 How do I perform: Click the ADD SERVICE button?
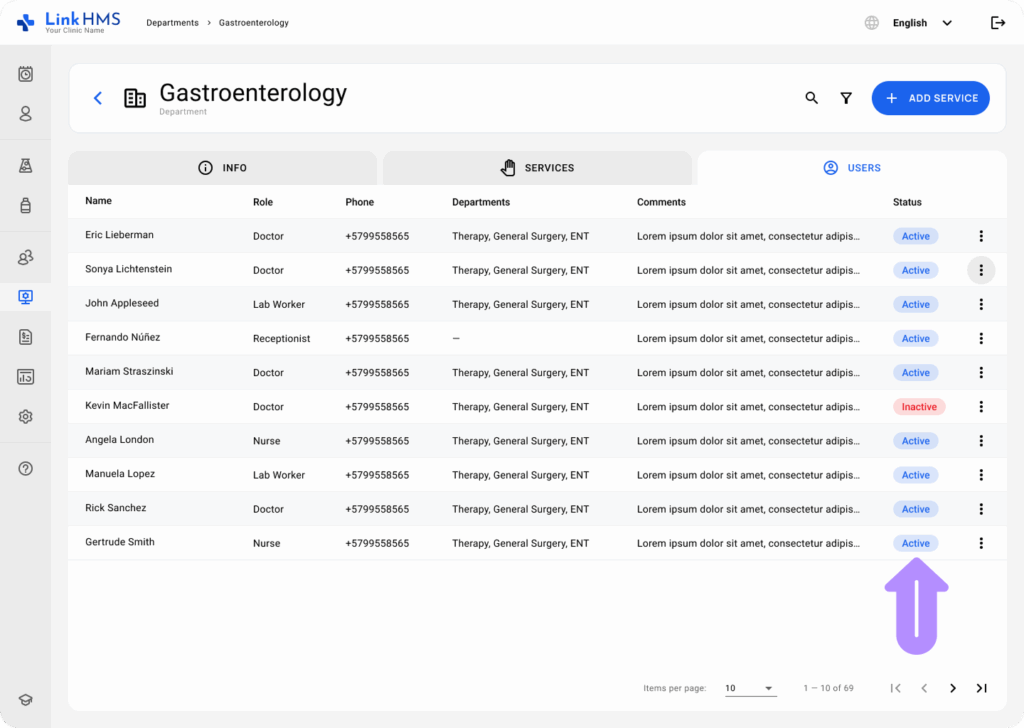[x=930, y=97]
